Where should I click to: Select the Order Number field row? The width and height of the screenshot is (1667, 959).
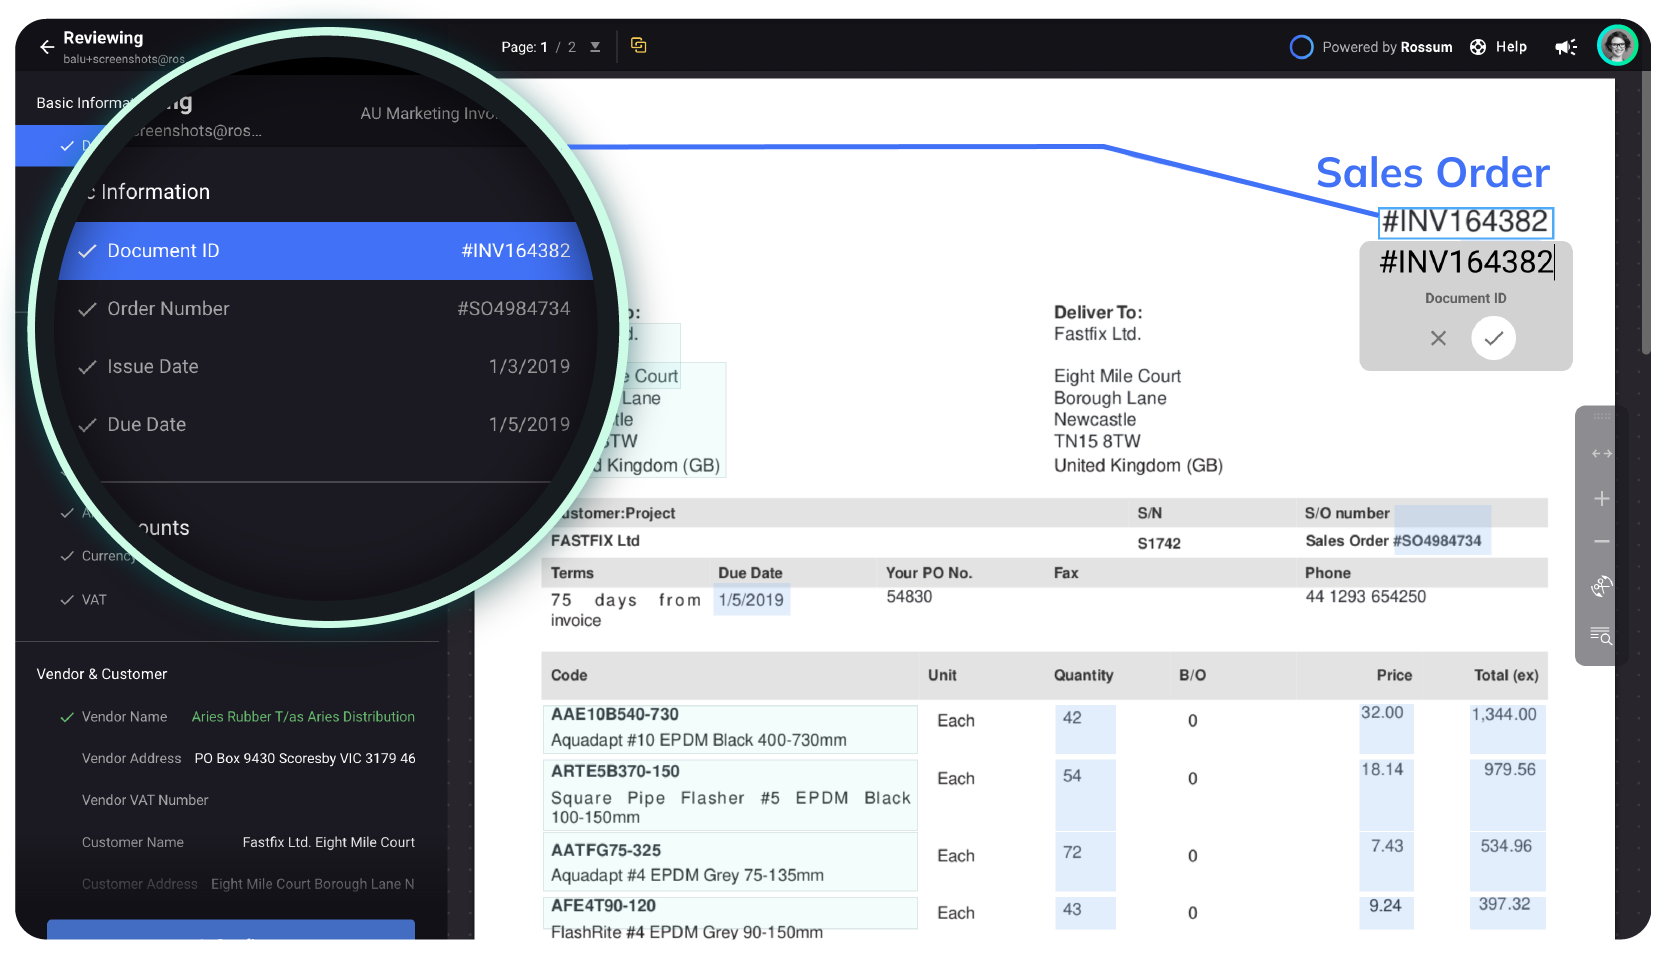tap(325, 309)
